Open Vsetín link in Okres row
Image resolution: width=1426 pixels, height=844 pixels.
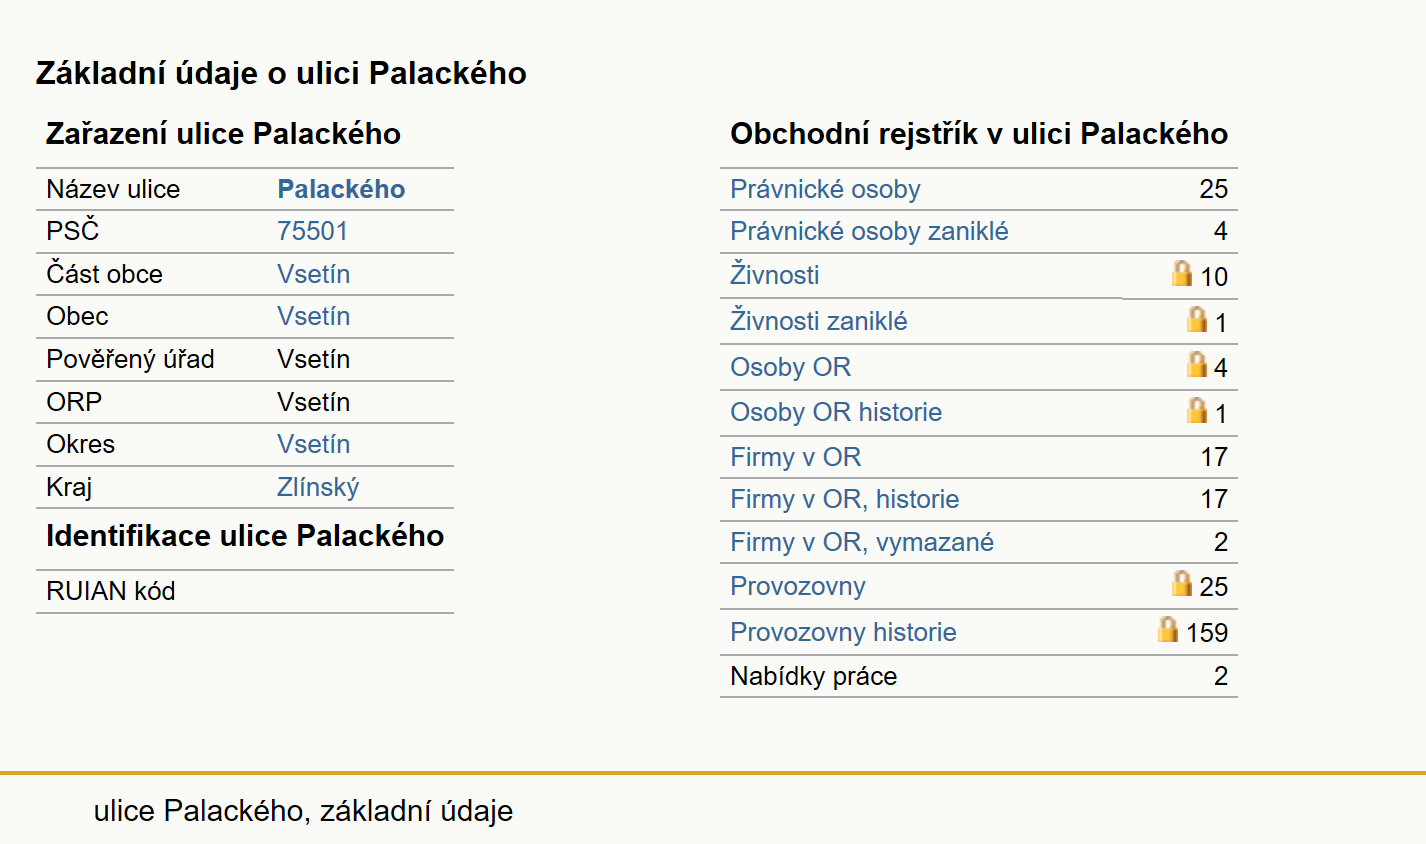pyautogui.click(x=313, y=444)
